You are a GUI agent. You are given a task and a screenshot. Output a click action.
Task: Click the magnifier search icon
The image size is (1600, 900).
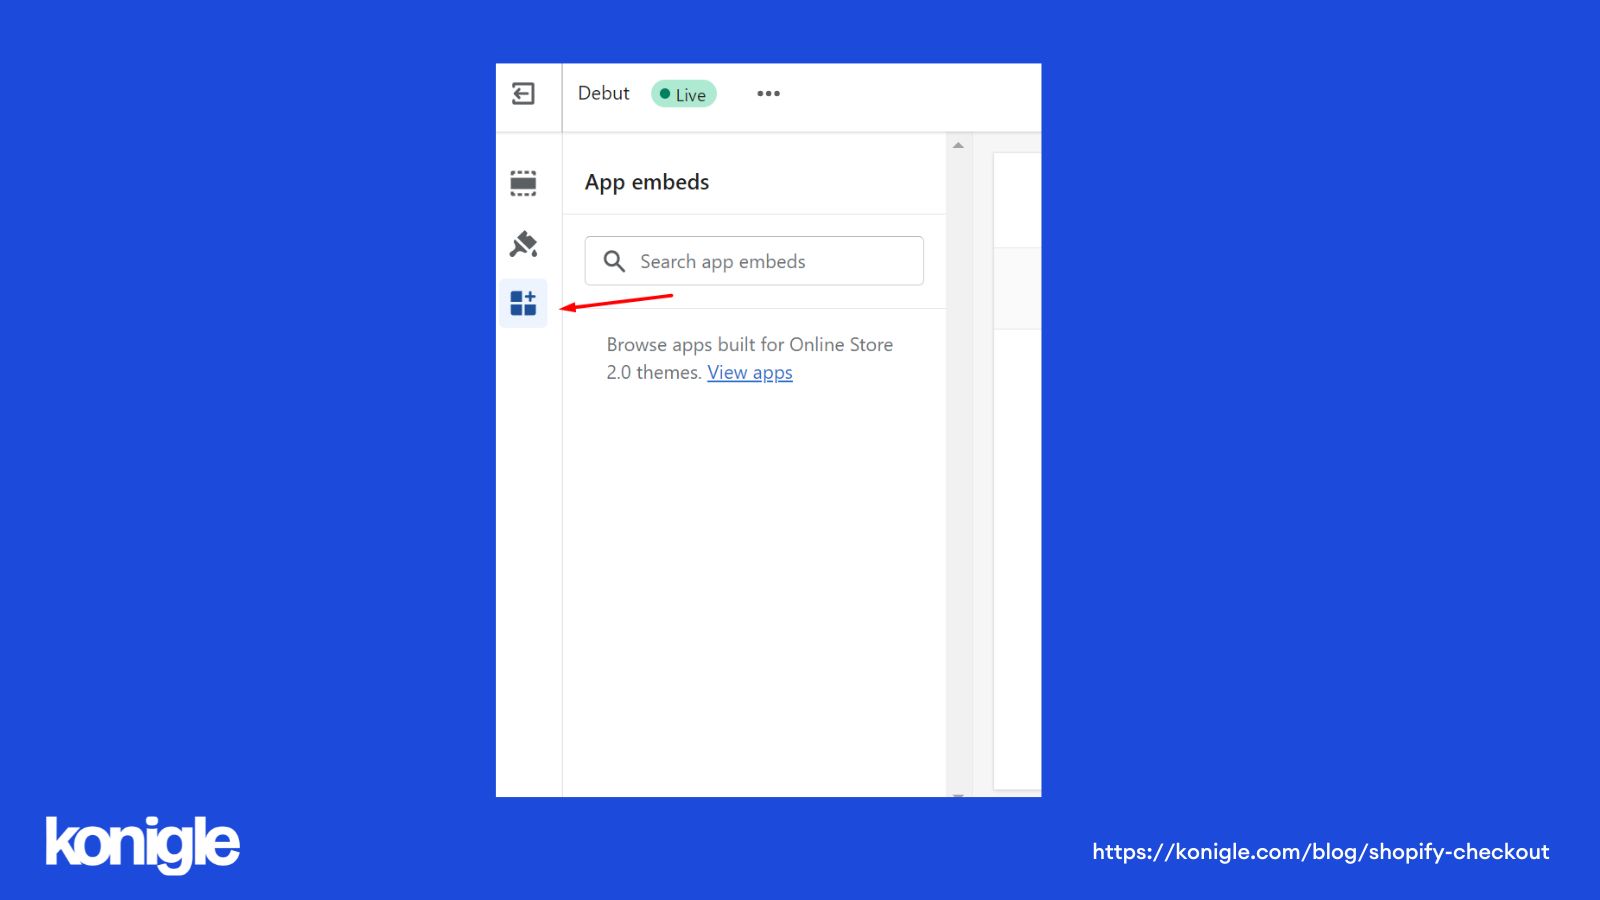[x=614, y=261]
